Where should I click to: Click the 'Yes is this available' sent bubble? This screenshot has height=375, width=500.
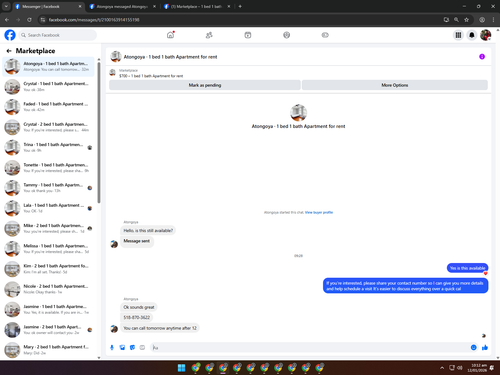point(467,268)
